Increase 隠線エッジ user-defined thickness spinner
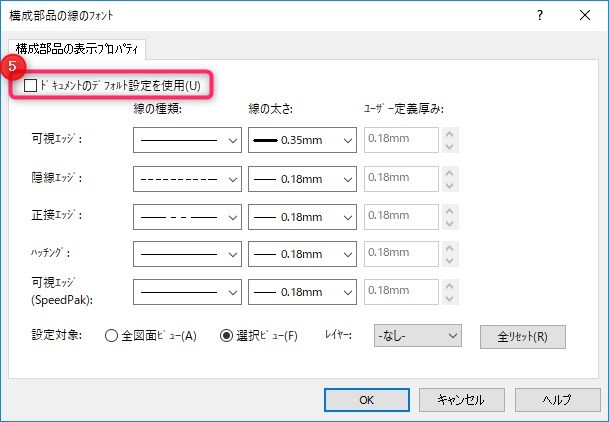The image size is (609, 422). pyautogui.click(x=449, y=172)
